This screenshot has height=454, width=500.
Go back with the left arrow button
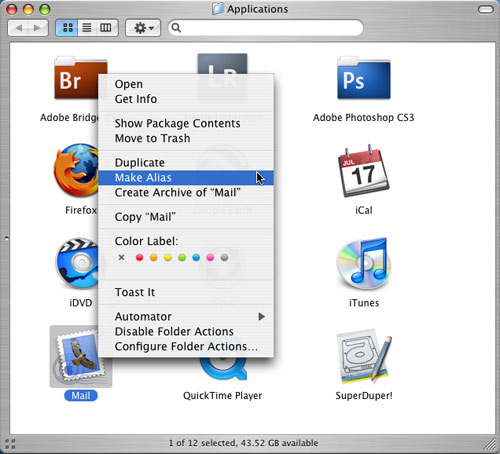[18, 28]
